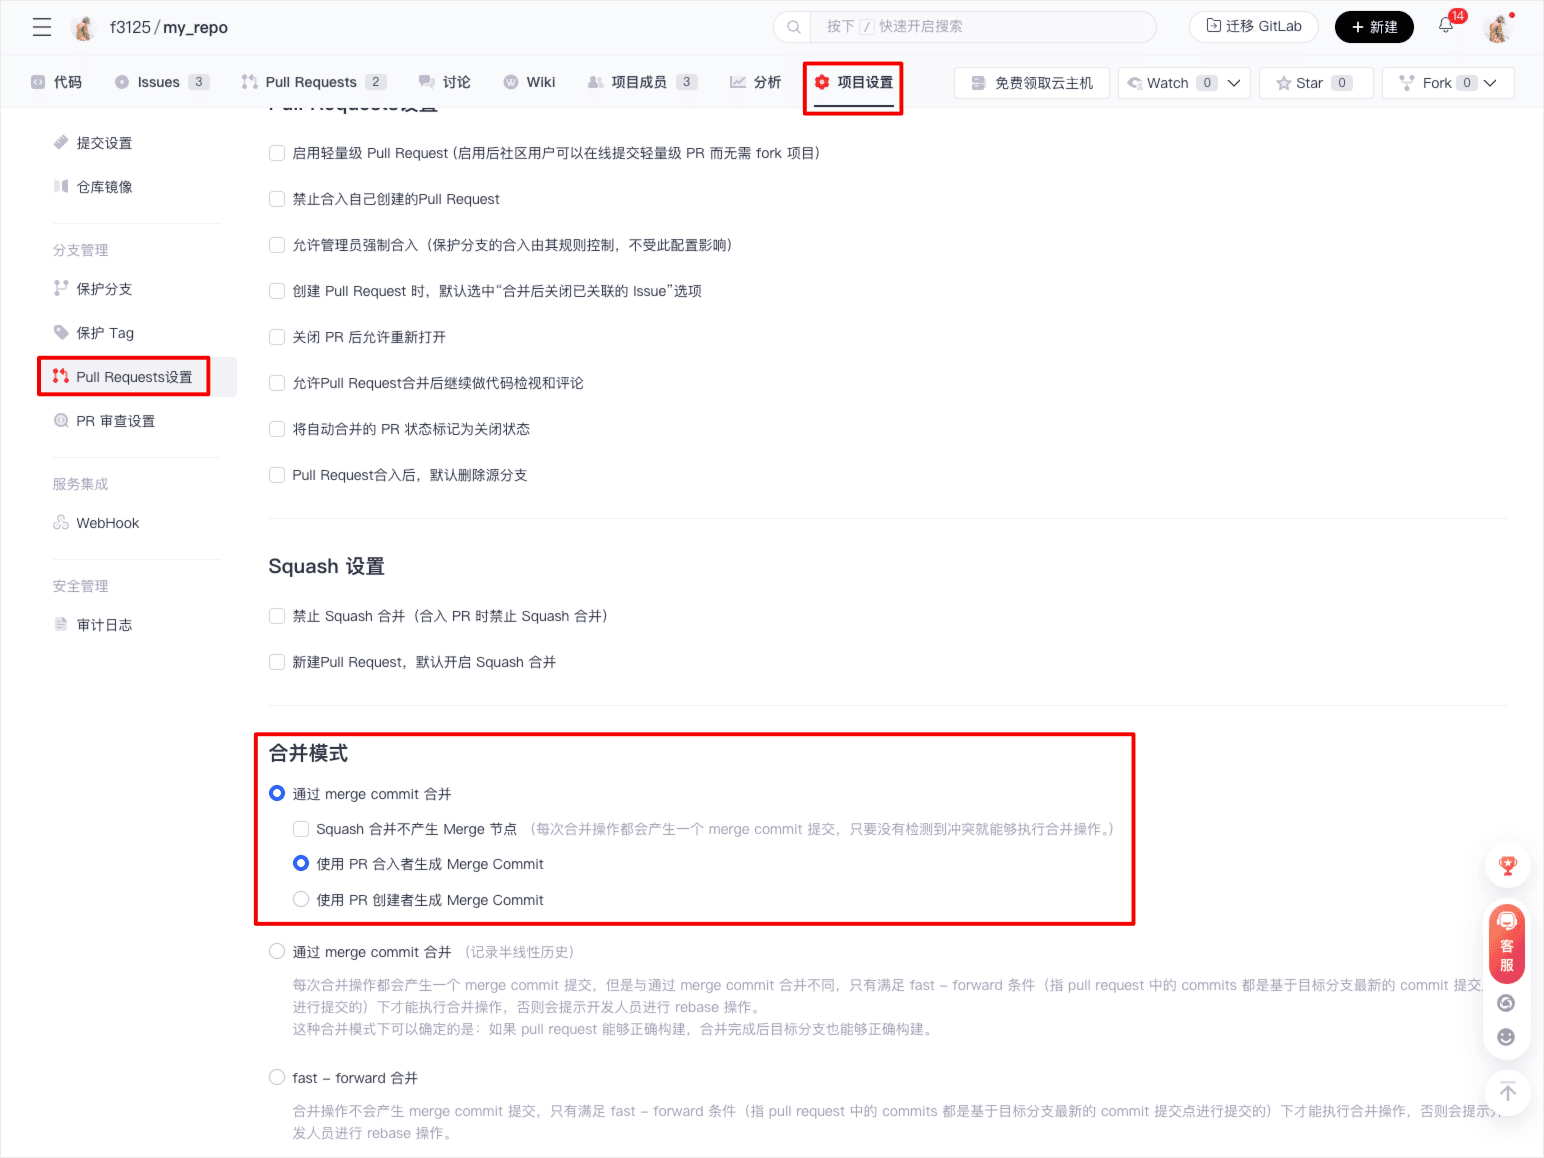Open the f3125 owner link

click(x=130, y=28)
